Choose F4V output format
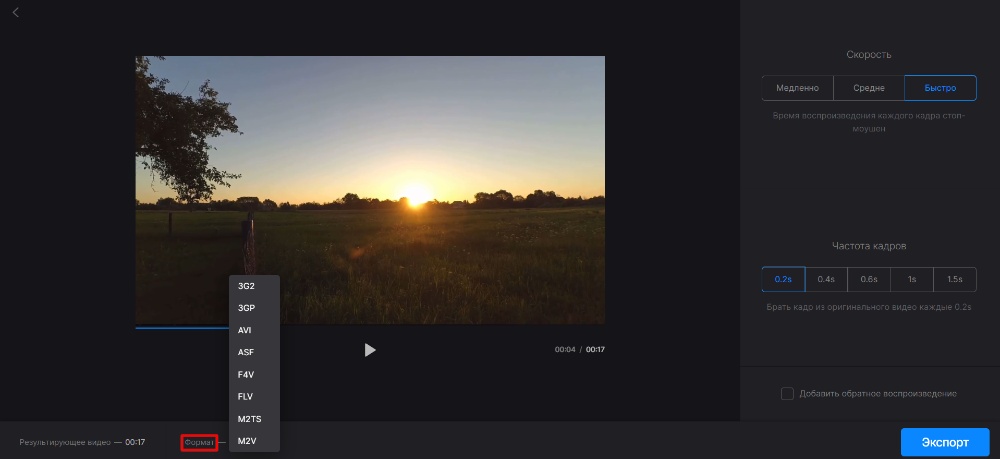This screenshot has height=459, width=1000. [254, 374]
